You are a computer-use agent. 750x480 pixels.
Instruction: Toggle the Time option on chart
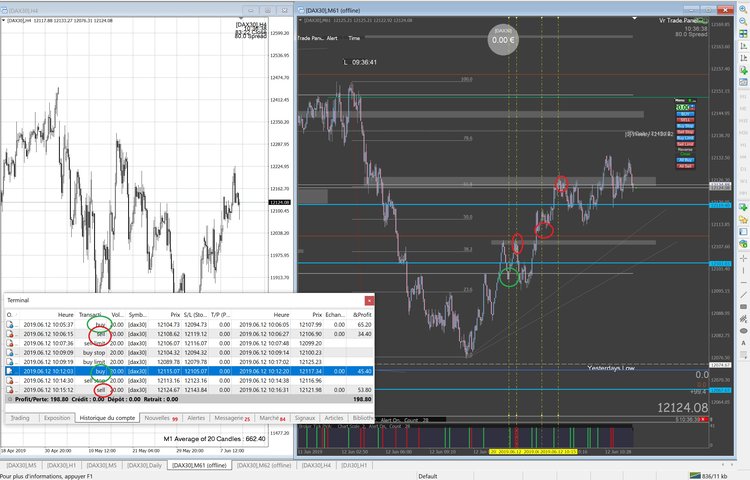coord(354,38)
